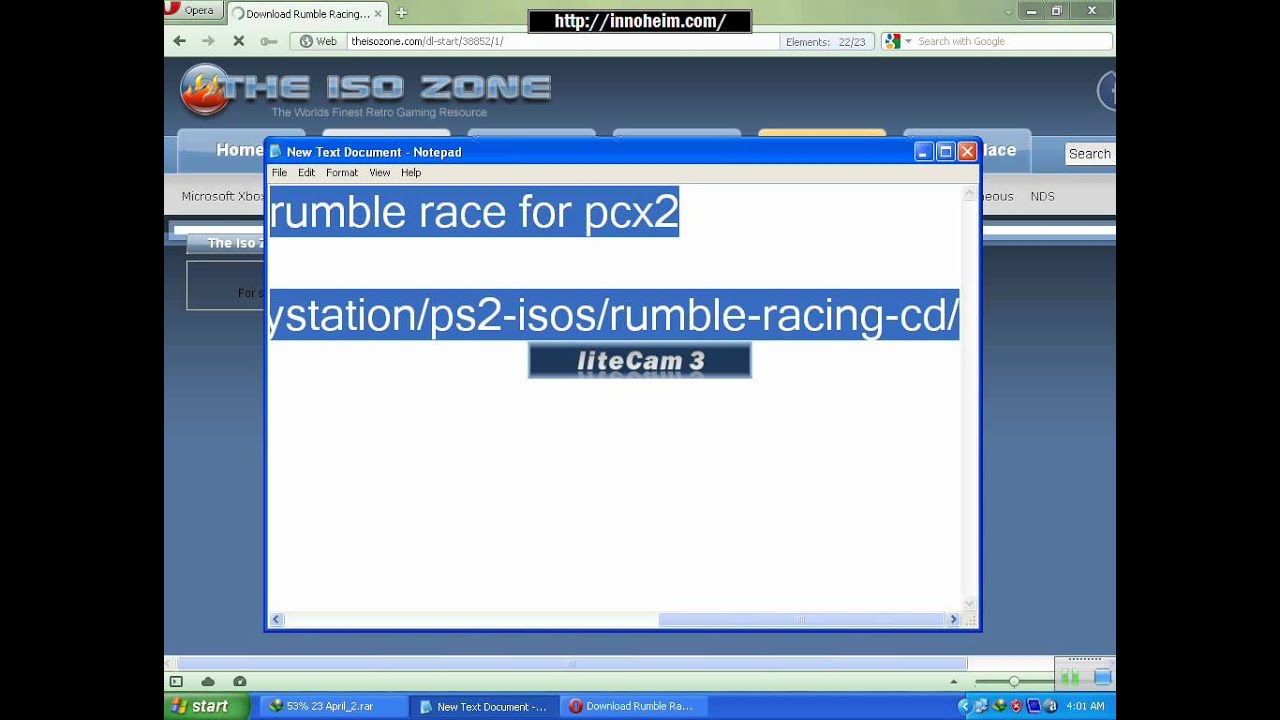1280x720 pixels.
Task: Restore down the Opera browser window
Action: [1057, 11]
